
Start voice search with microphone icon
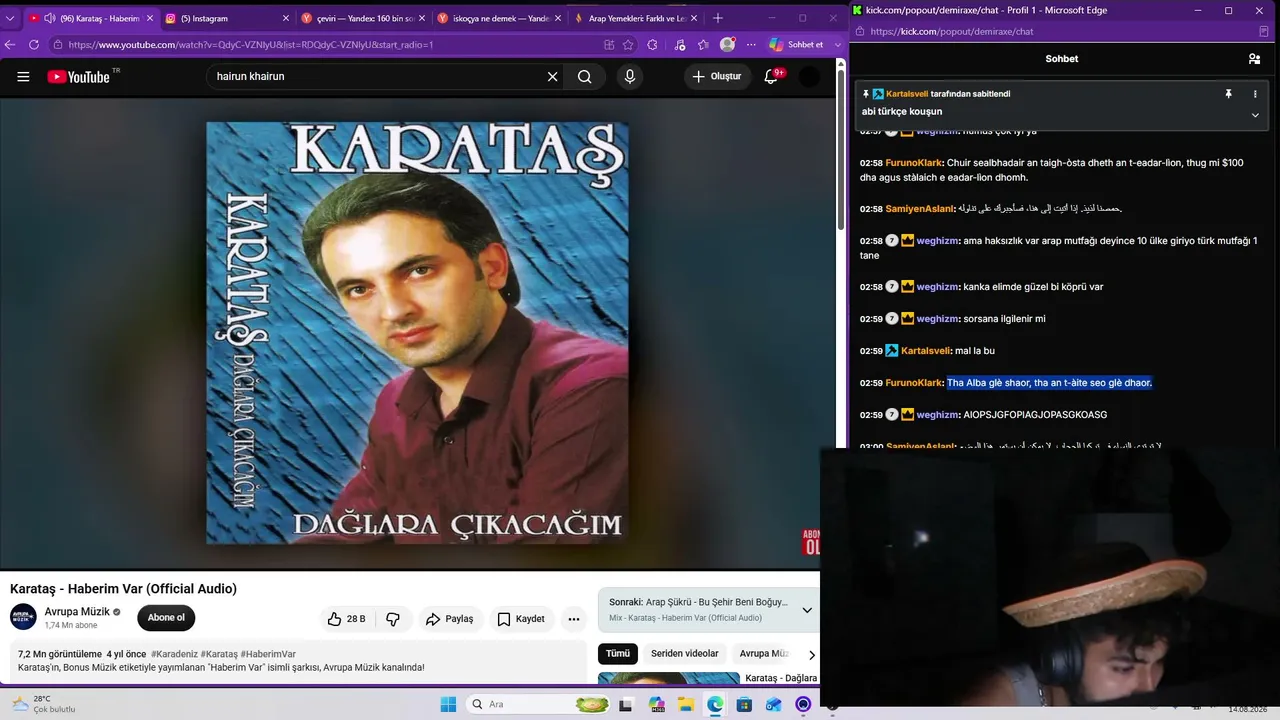point(630,77)
